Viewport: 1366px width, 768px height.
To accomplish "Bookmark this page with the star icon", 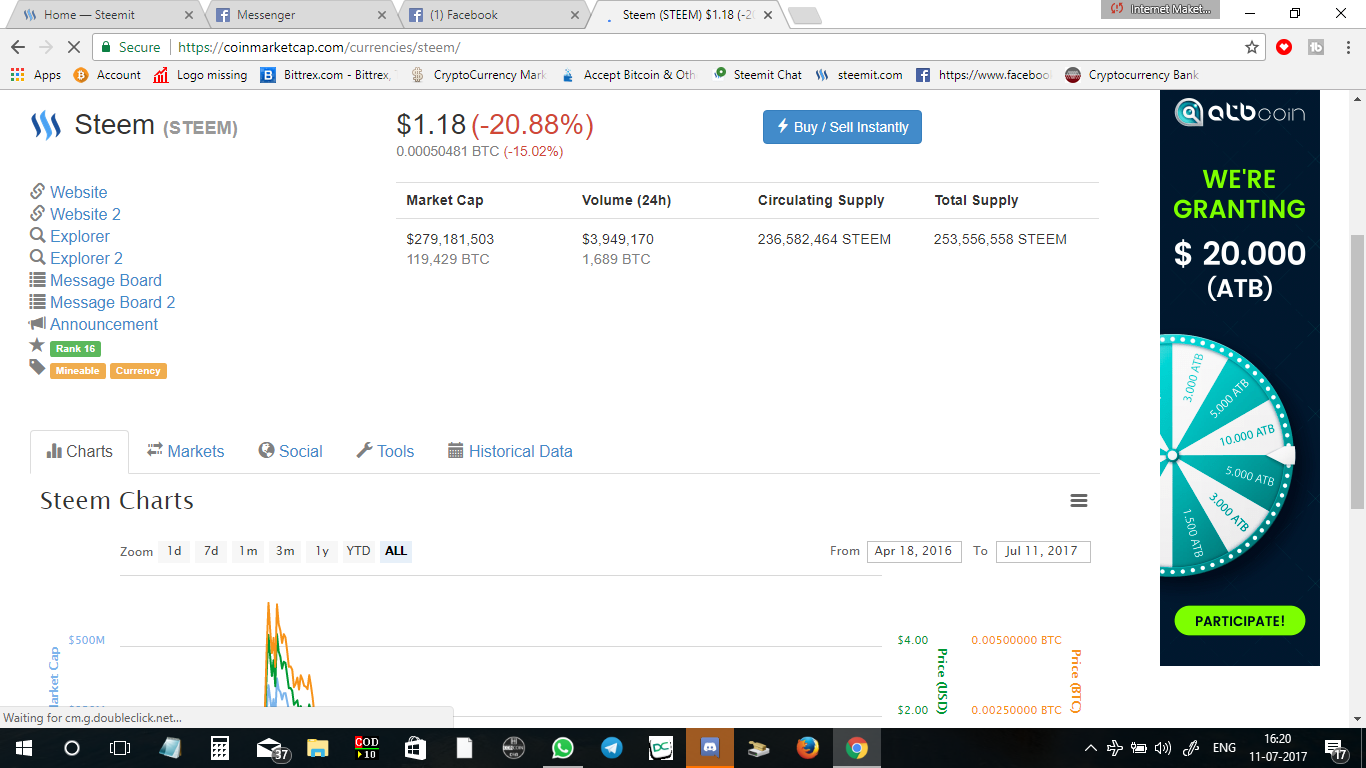I will click(x=1252, y=47).
